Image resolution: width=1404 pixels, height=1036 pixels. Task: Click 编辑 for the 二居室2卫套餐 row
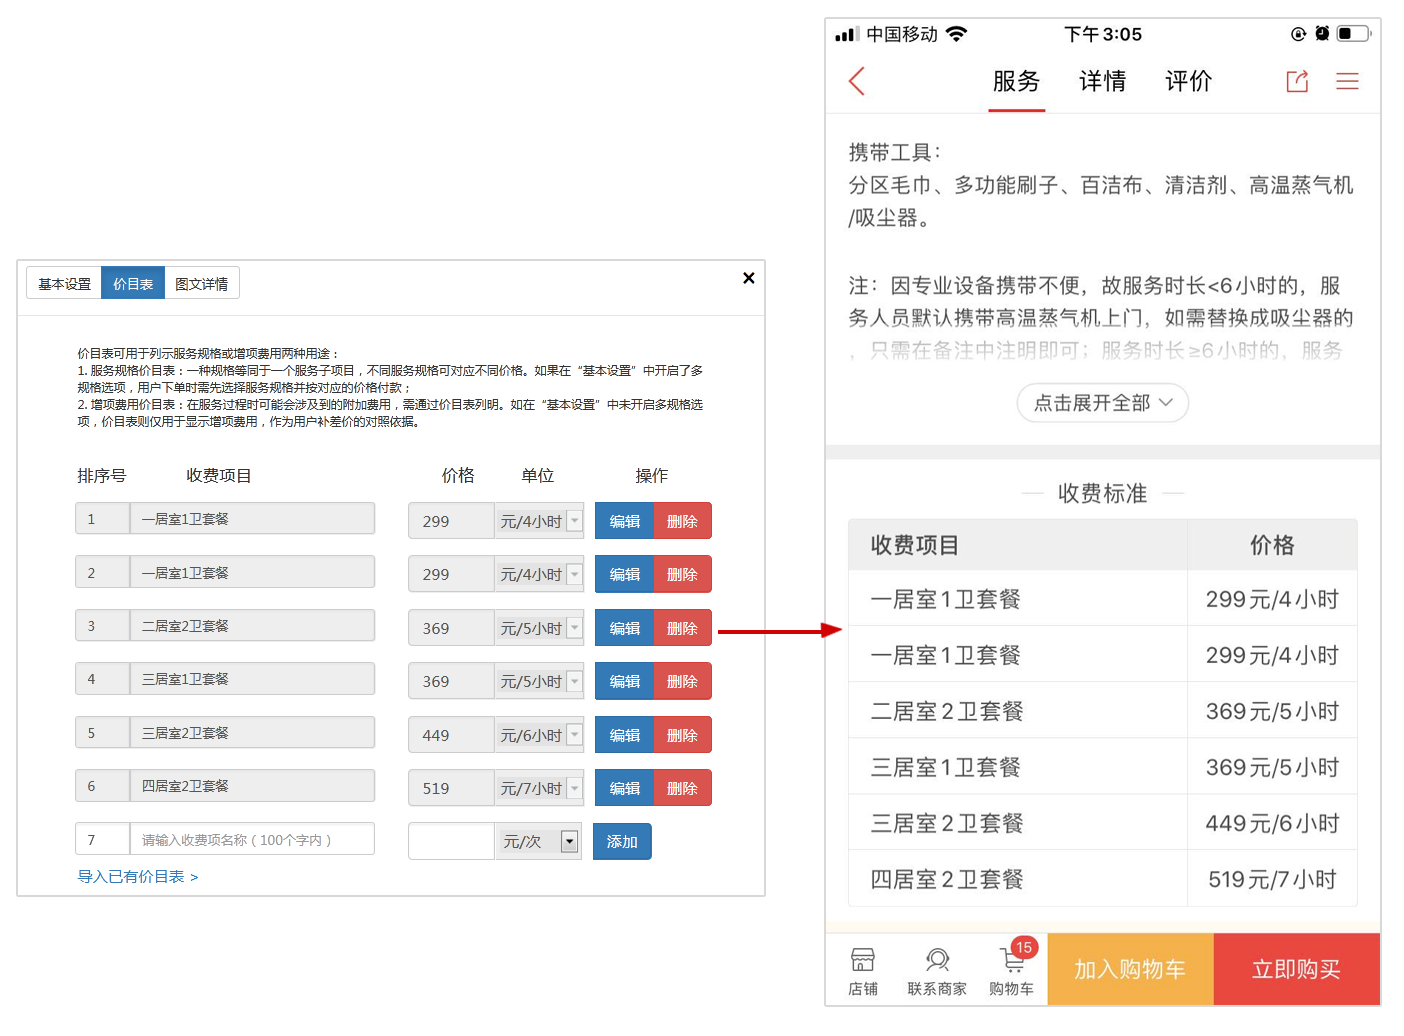(x=624, y=628)
